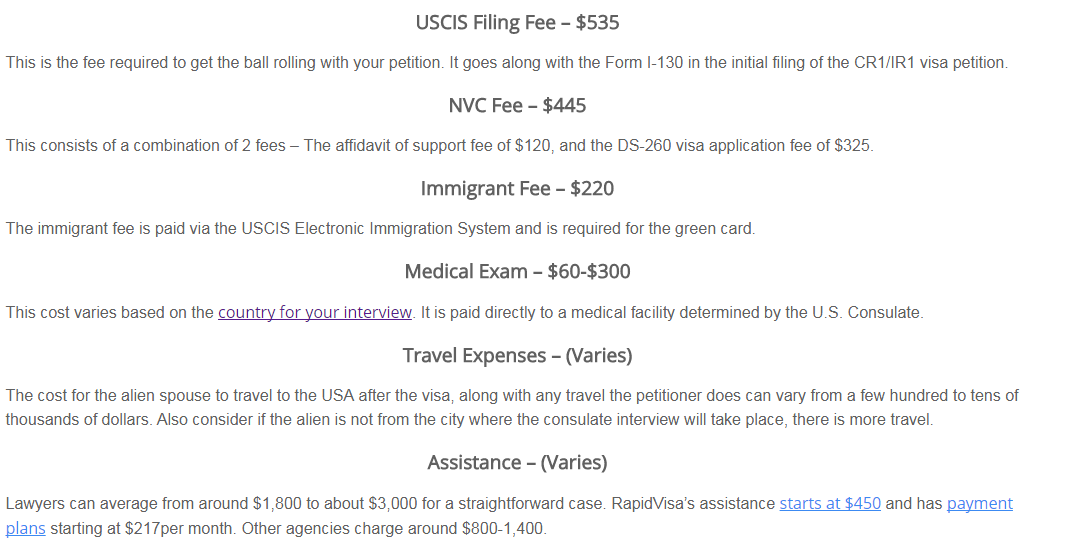
Task: Click the USCIS Electronic Immigration System sentence
Action: tap(380, 228)
